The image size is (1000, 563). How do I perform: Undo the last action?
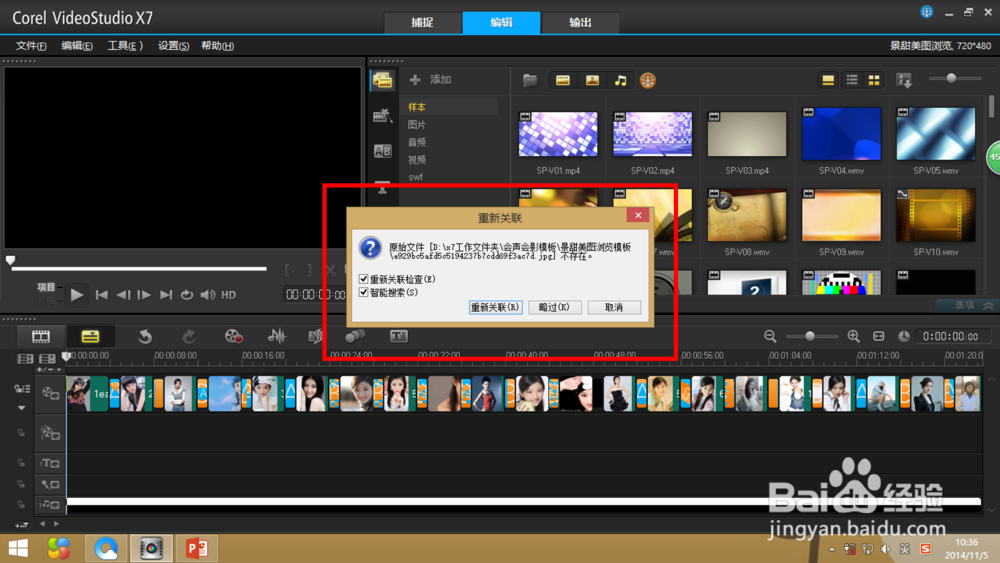(x=145, y=337)
